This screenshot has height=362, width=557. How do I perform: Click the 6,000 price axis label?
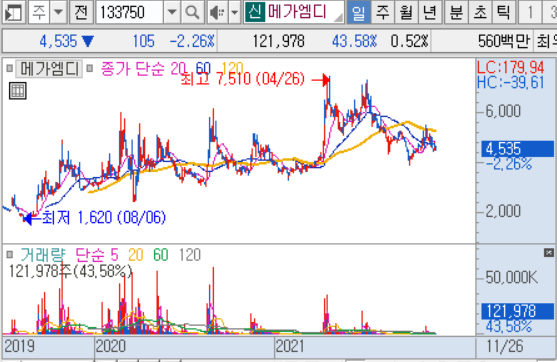point(503,111)
